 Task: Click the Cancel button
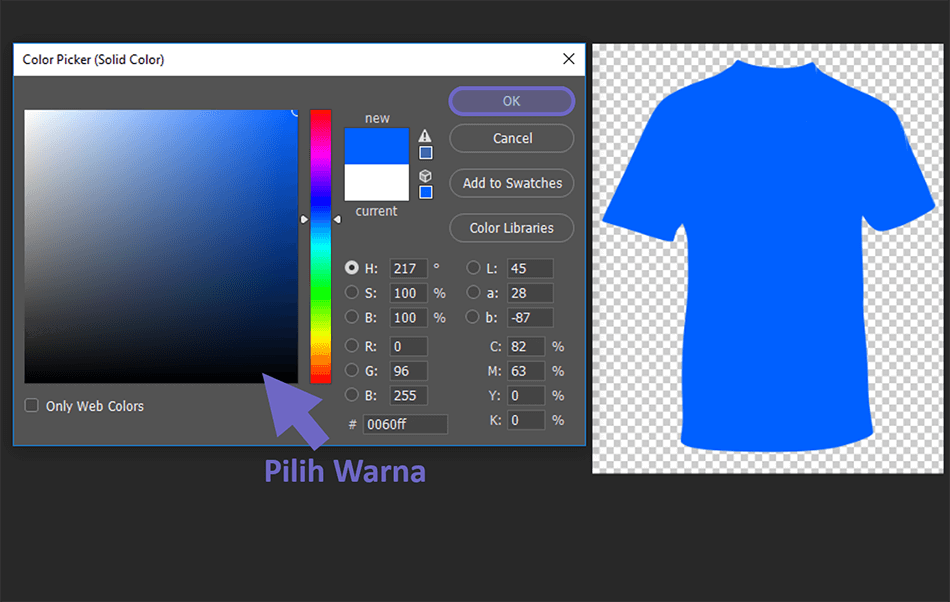(x=511, y=138)
